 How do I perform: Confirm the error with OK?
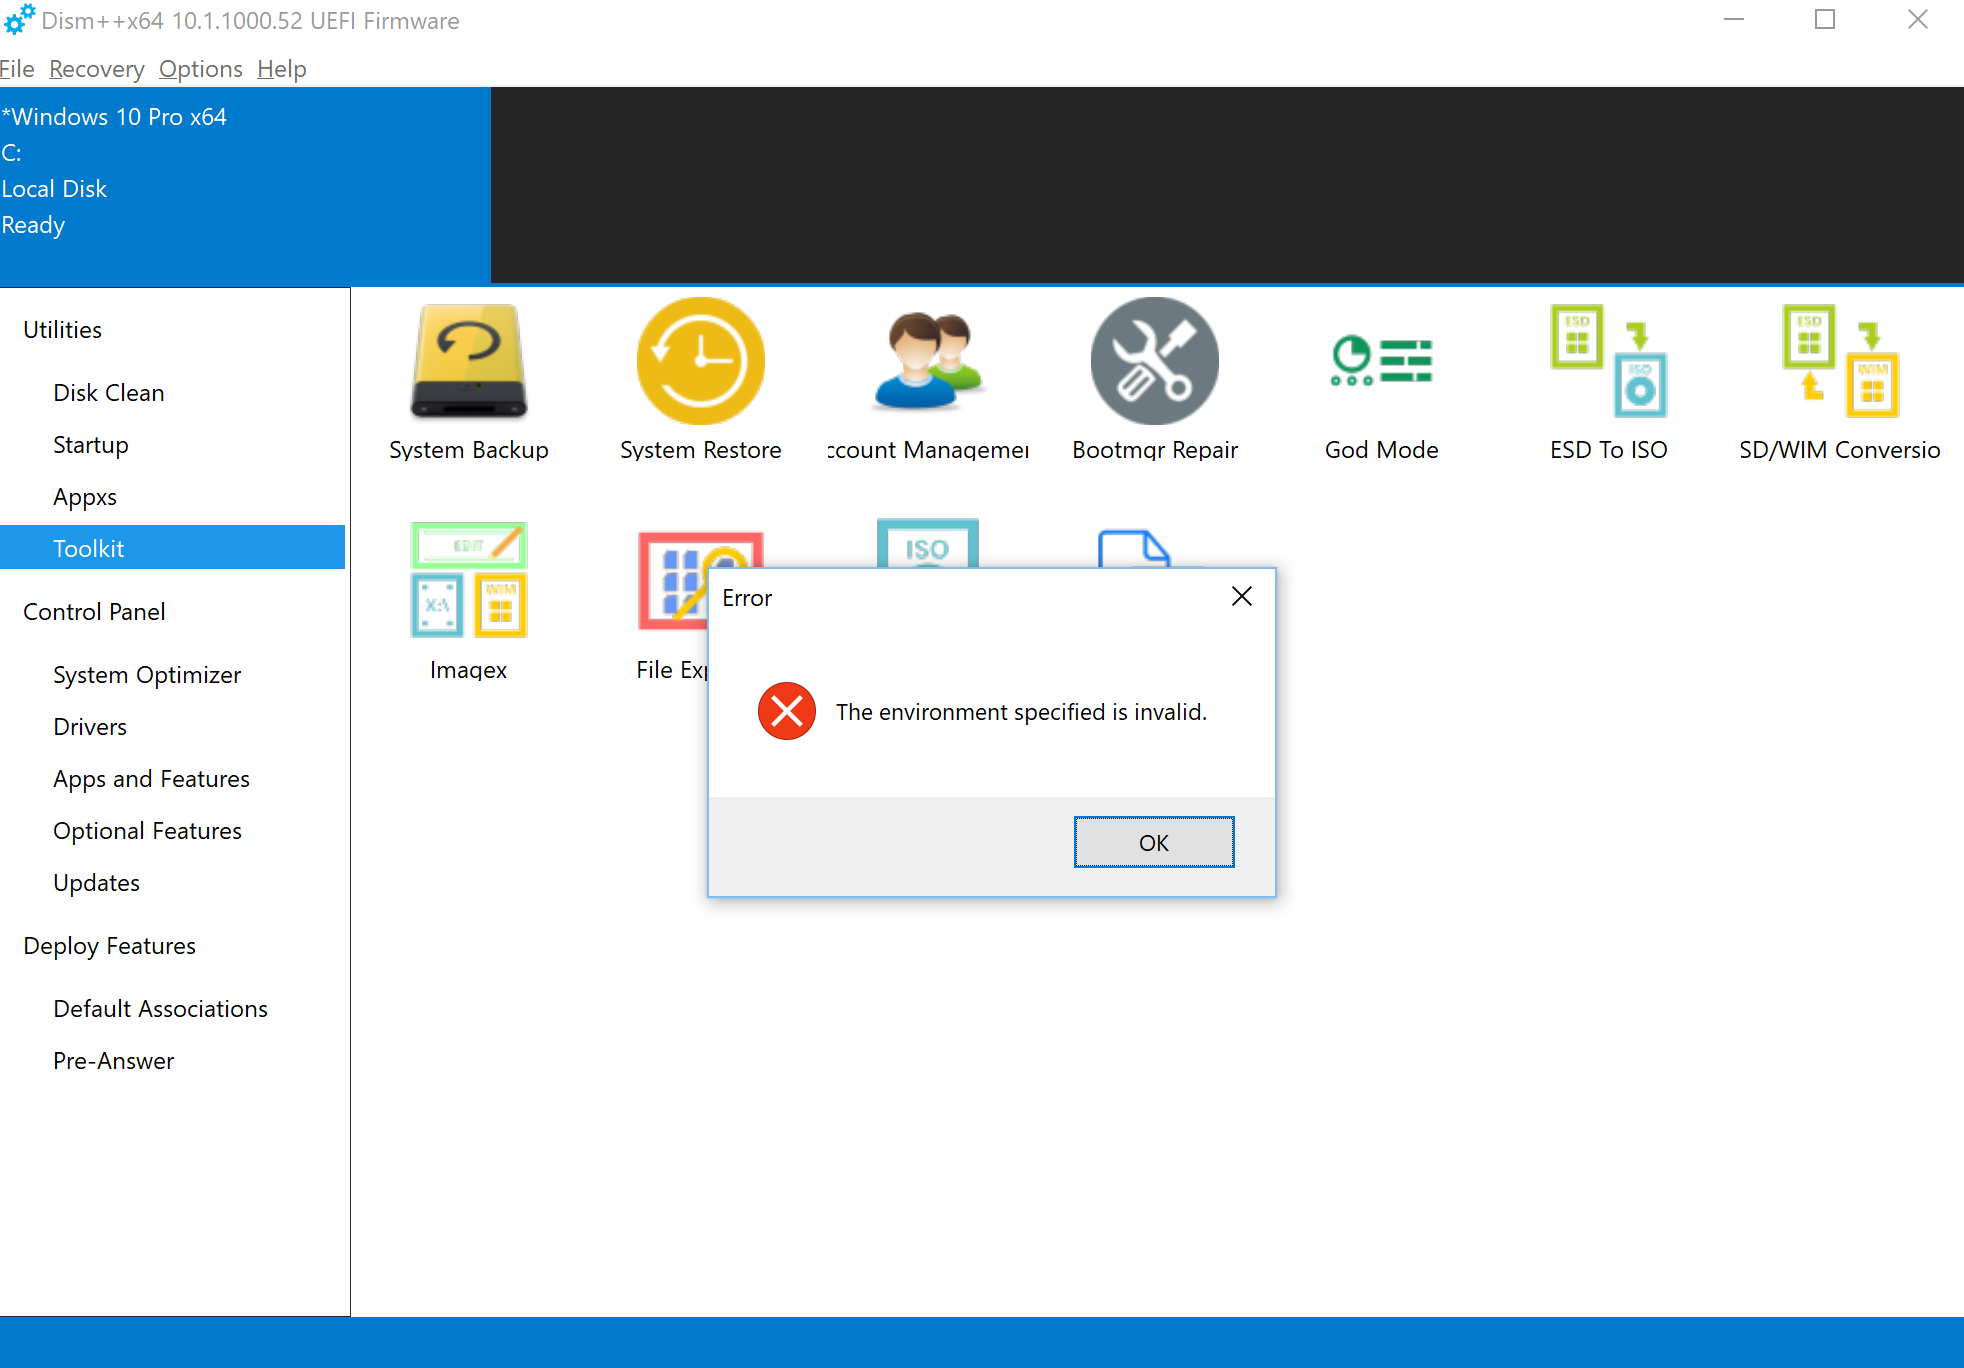tap(1154, 842)
